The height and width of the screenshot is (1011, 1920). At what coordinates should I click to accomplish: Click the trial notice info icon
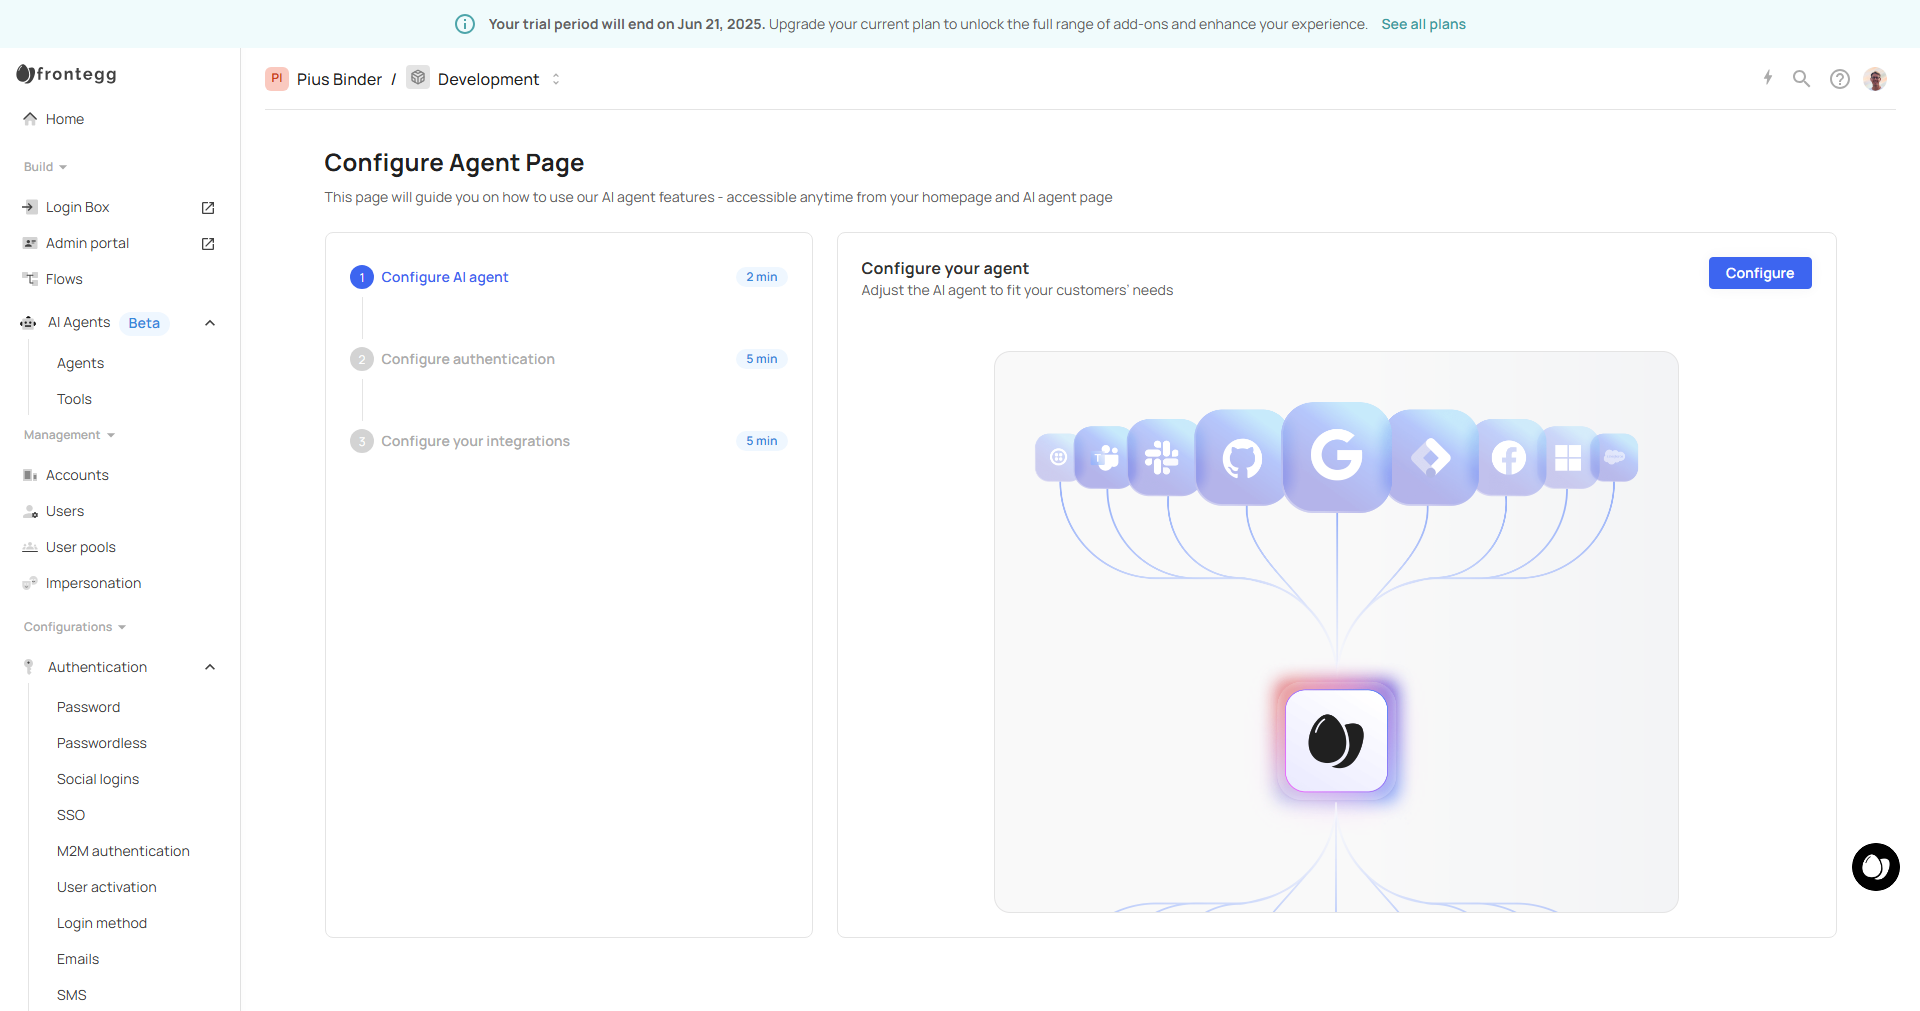coord(465,24)
